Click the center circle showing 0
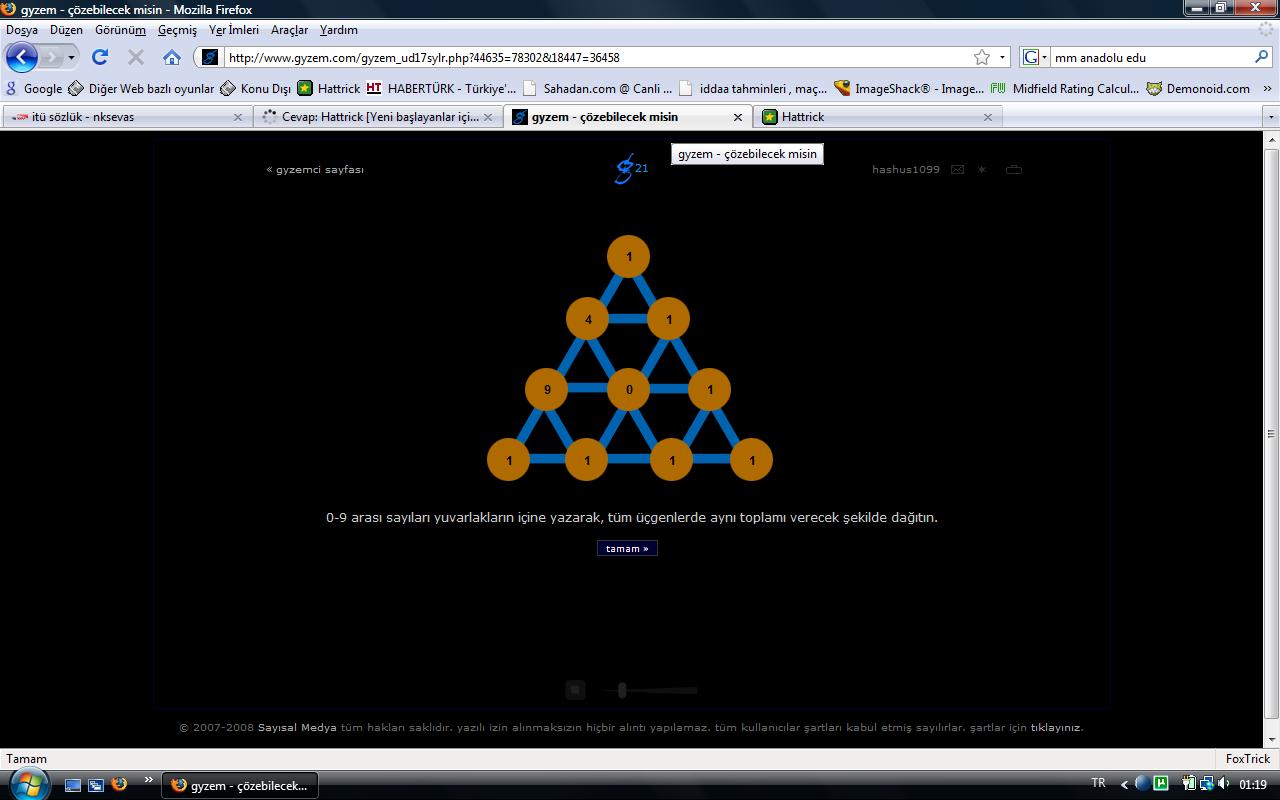 [629, 389]
